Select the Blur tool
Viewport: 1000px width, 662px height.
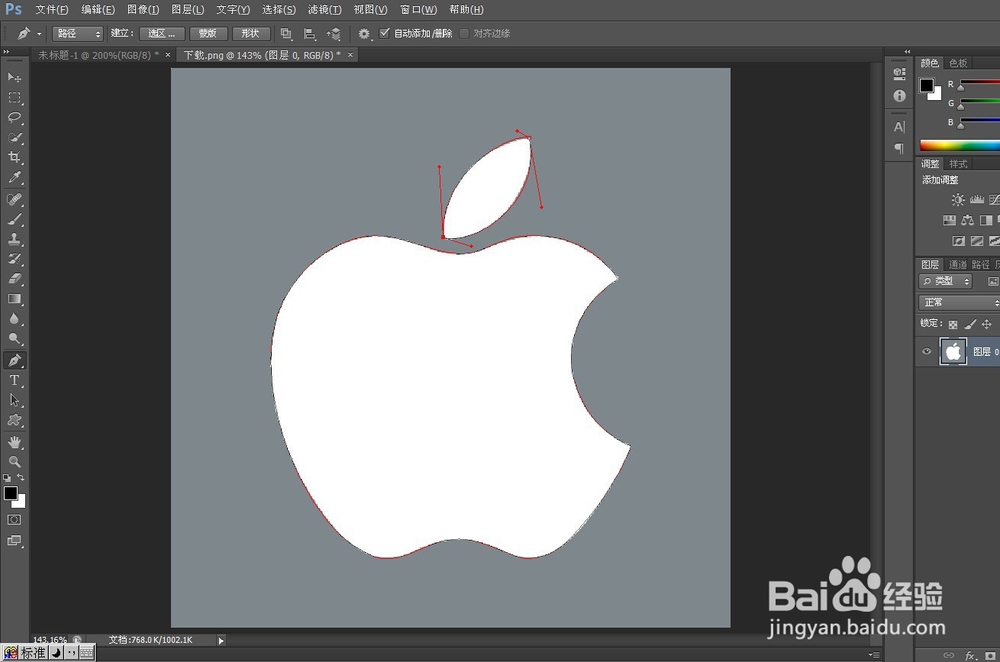click(14, 319)
